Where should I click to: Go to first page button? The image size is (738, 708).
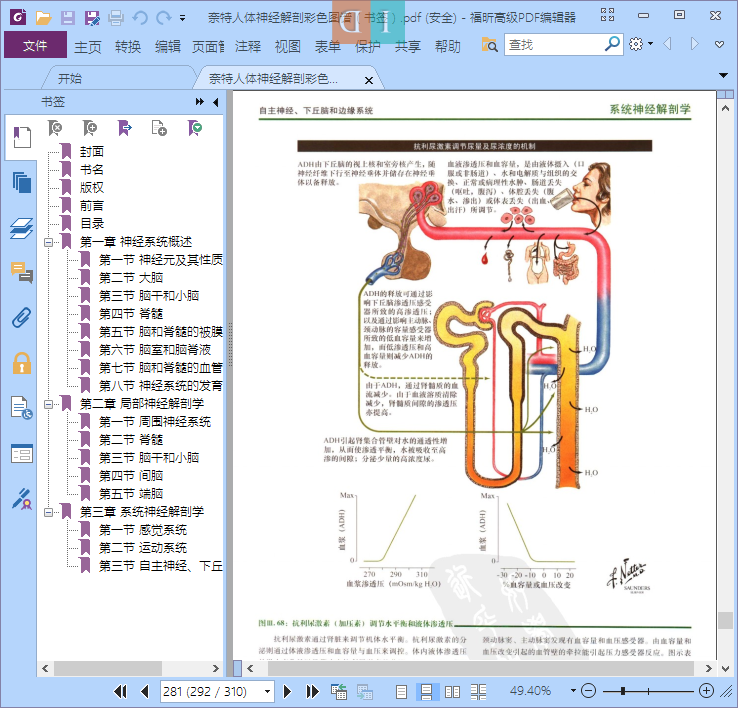coord(120,691)
